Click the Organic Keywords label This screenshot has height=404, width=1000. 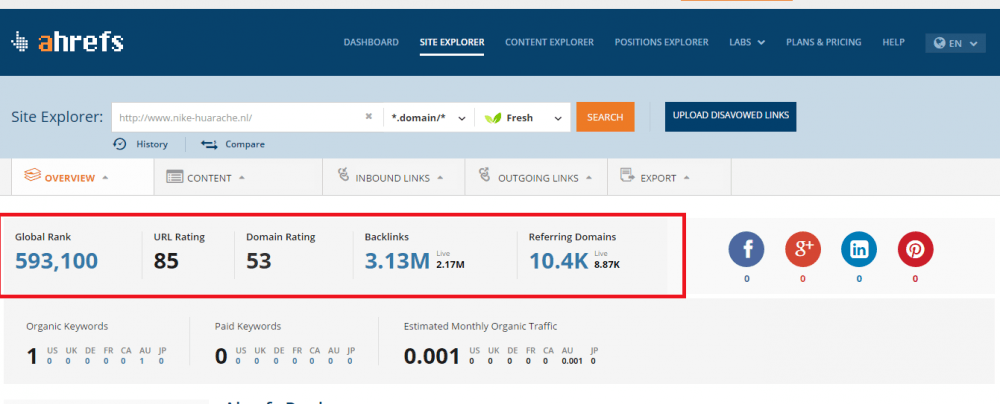[67, 326]
